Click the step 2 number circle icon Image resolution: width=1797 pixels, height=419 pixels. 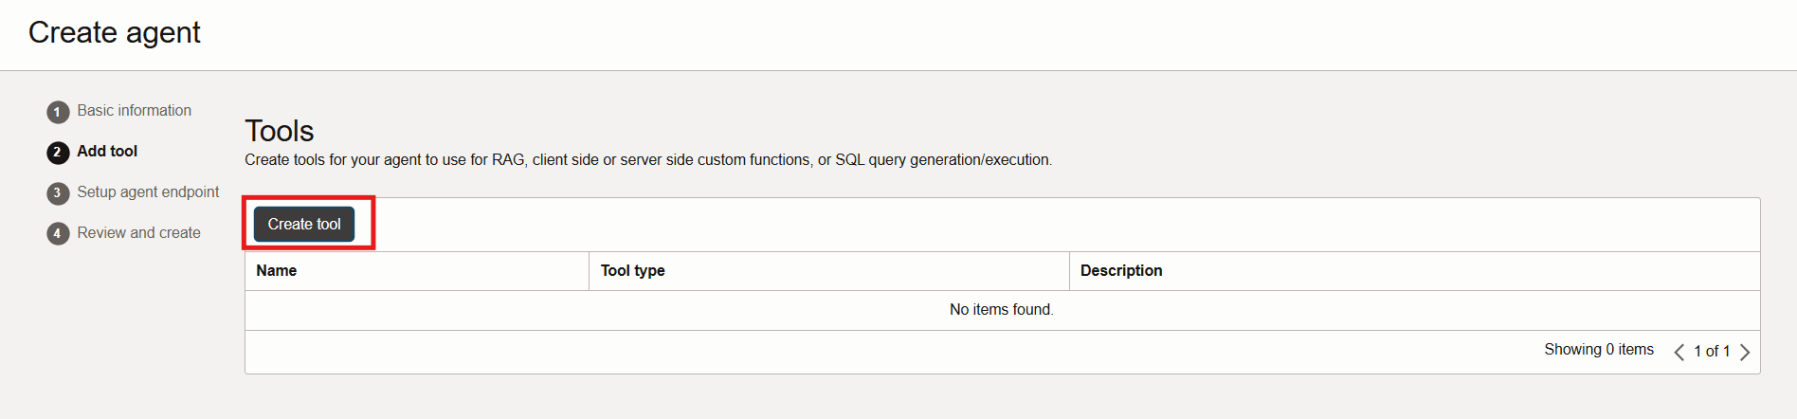pos(58,152)
